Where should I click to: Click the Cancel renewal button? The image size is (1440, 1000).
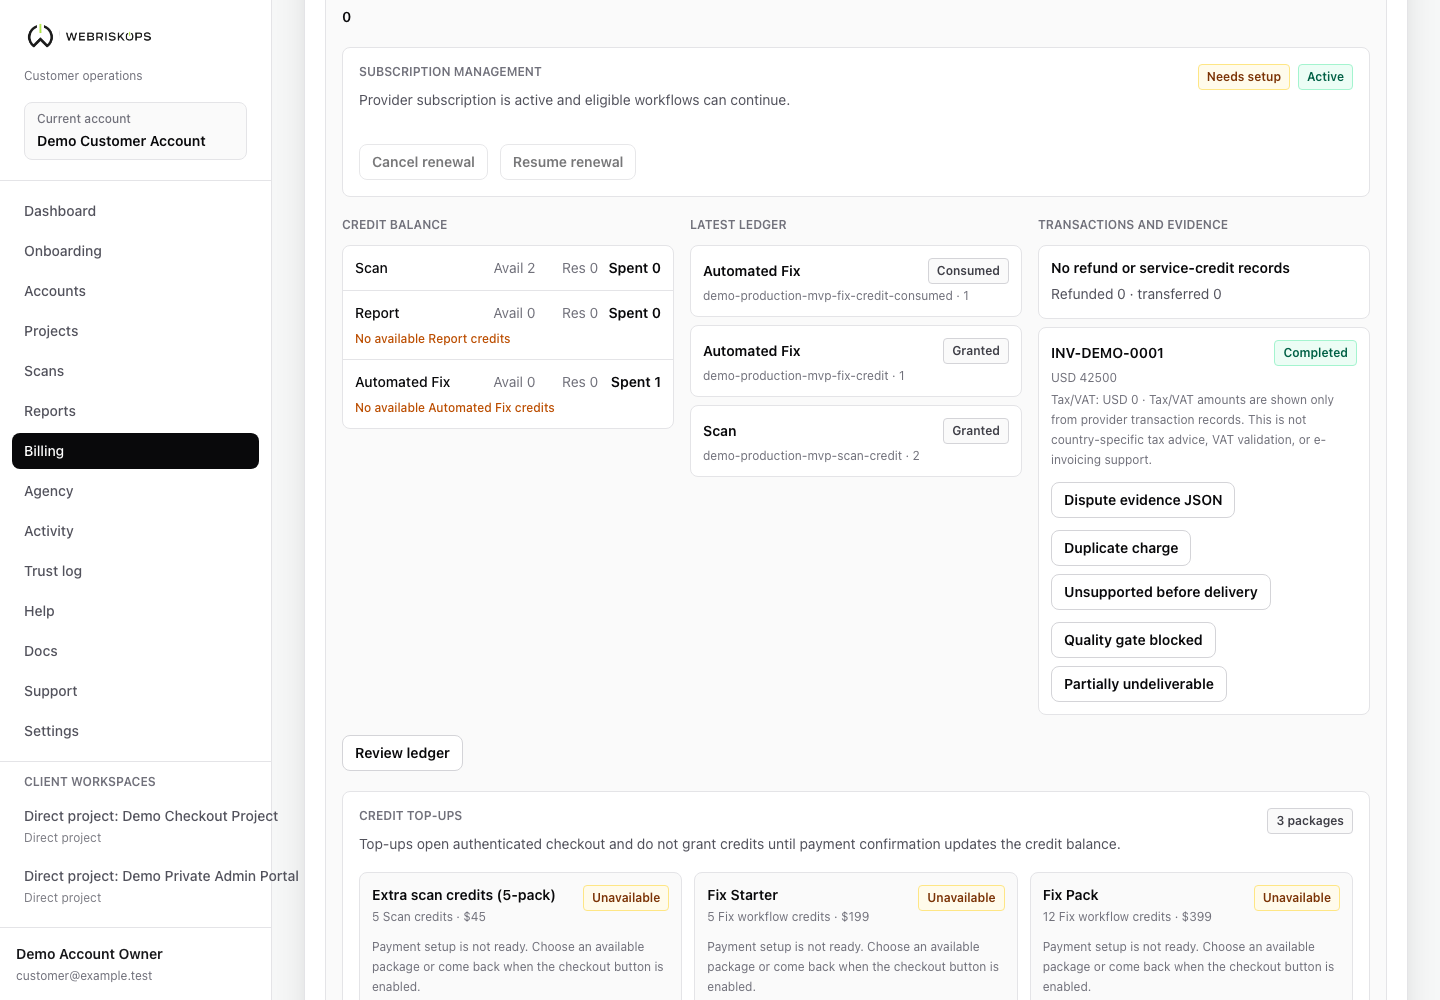[x=423, y=162]
